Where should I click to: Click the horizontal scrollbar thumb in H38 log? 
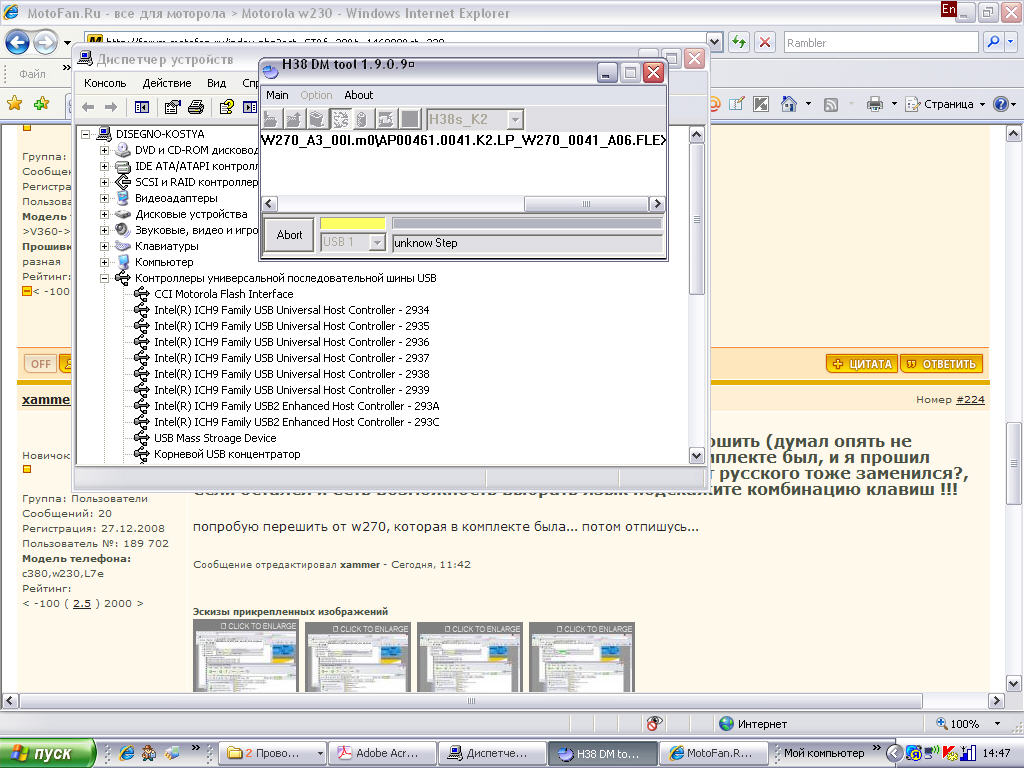click(586, 204)
